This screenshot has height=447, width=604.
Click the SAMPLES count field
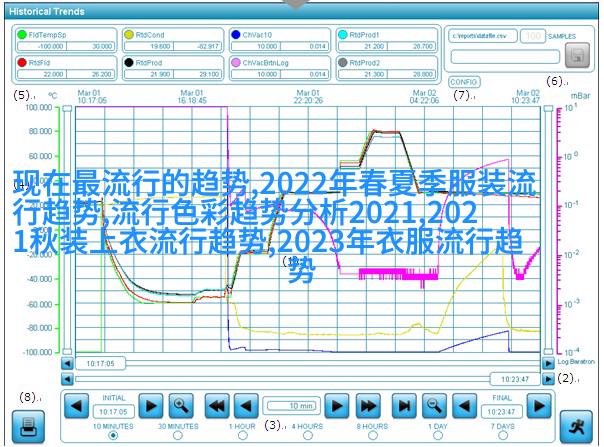[x=533, y=36]
